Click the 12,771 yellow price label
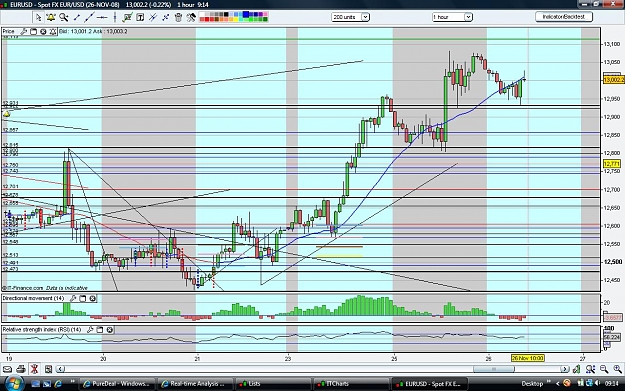Image resolution: width=625 pixels, height=391 pixels. [611, 164]
